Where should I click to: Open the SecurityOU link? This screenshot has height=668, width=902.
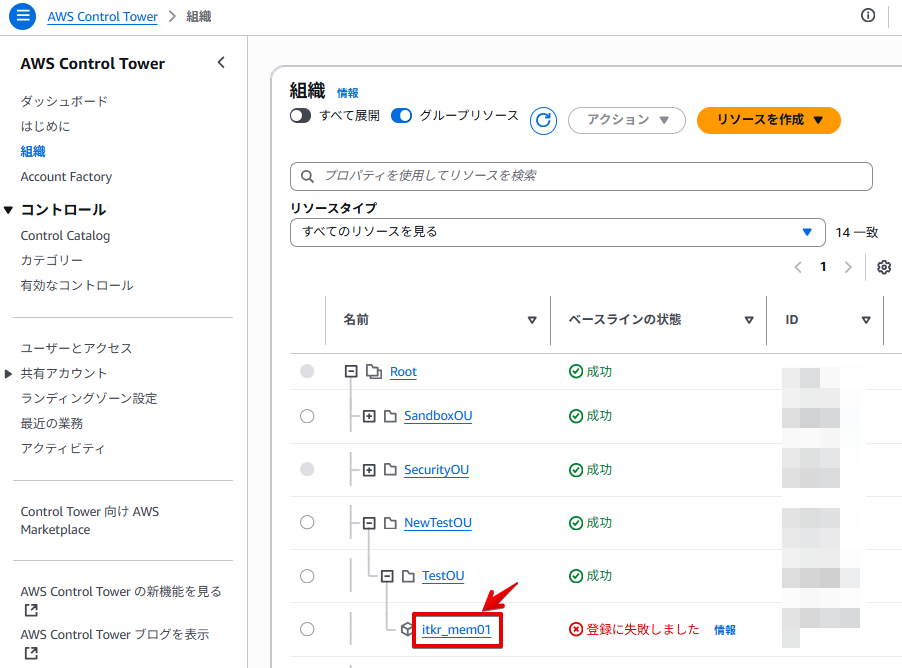[436, 470]
